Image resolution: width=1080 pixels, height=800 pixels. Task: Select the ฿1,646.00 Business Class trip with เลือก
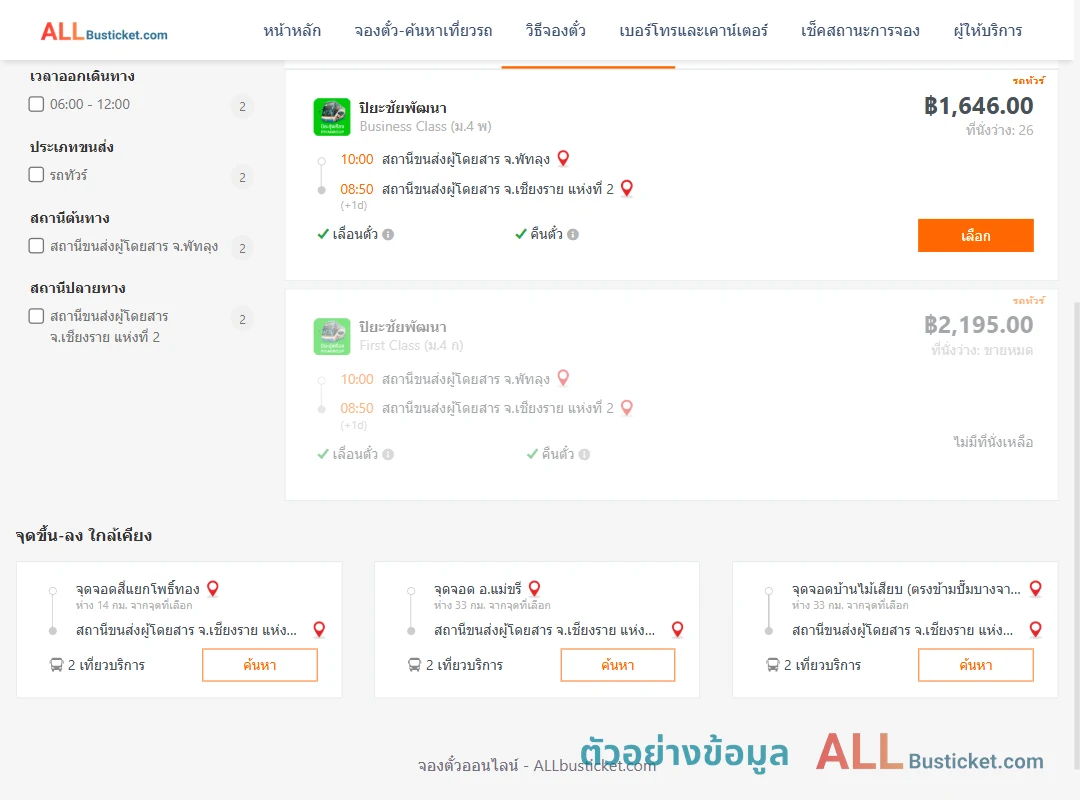click(x=975, y=236)
